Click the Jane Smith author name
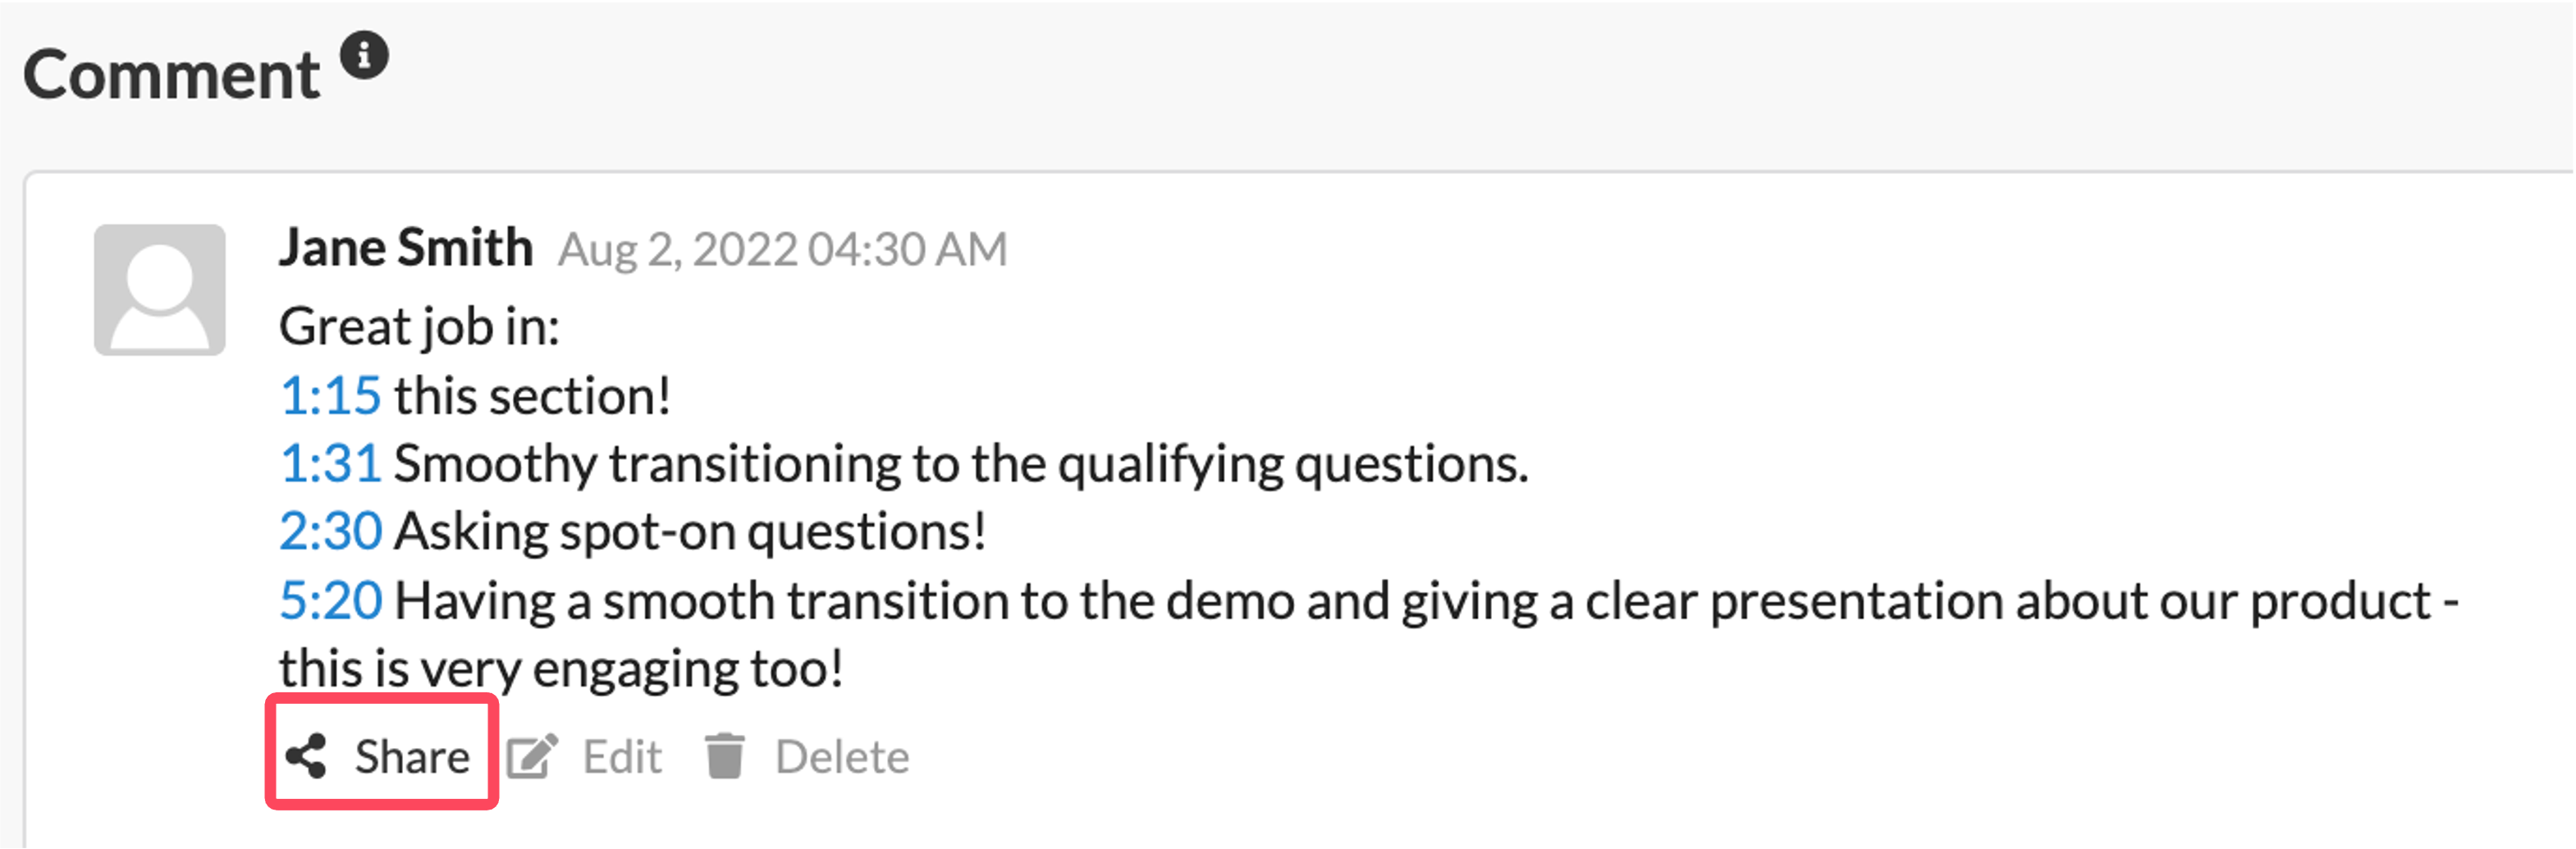The image size is (2576, 849). 406,248
